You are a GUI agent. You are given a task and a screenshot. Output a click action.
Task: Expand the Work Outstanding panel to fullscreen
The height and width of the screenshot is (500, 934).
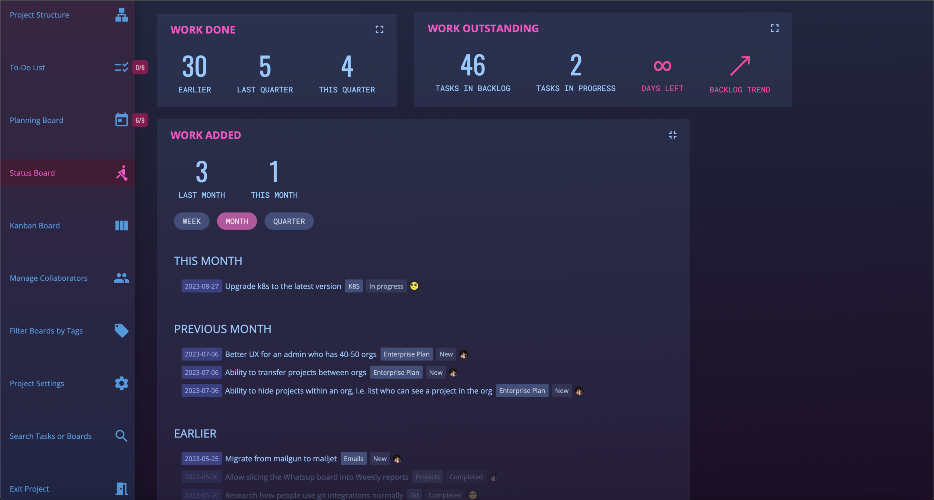(774, 28)
